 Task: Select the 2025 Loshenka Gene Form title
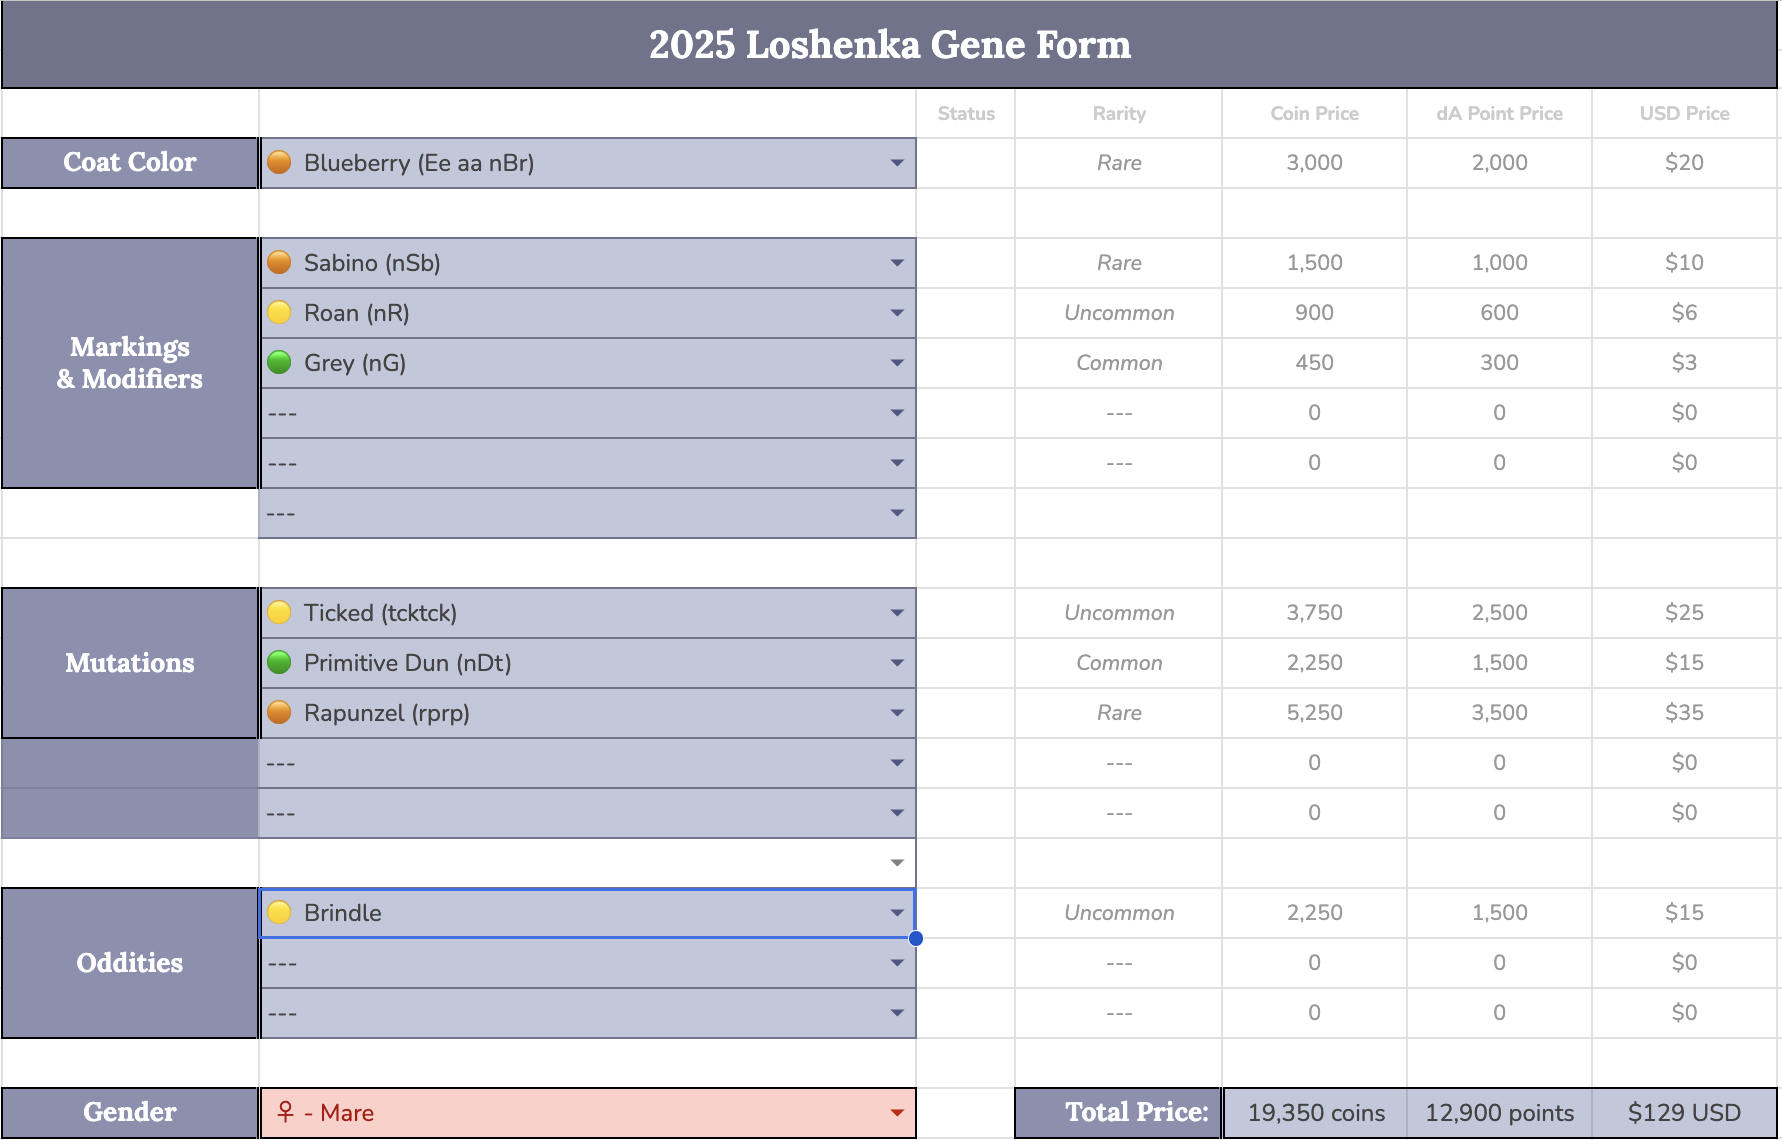(890, 45)
